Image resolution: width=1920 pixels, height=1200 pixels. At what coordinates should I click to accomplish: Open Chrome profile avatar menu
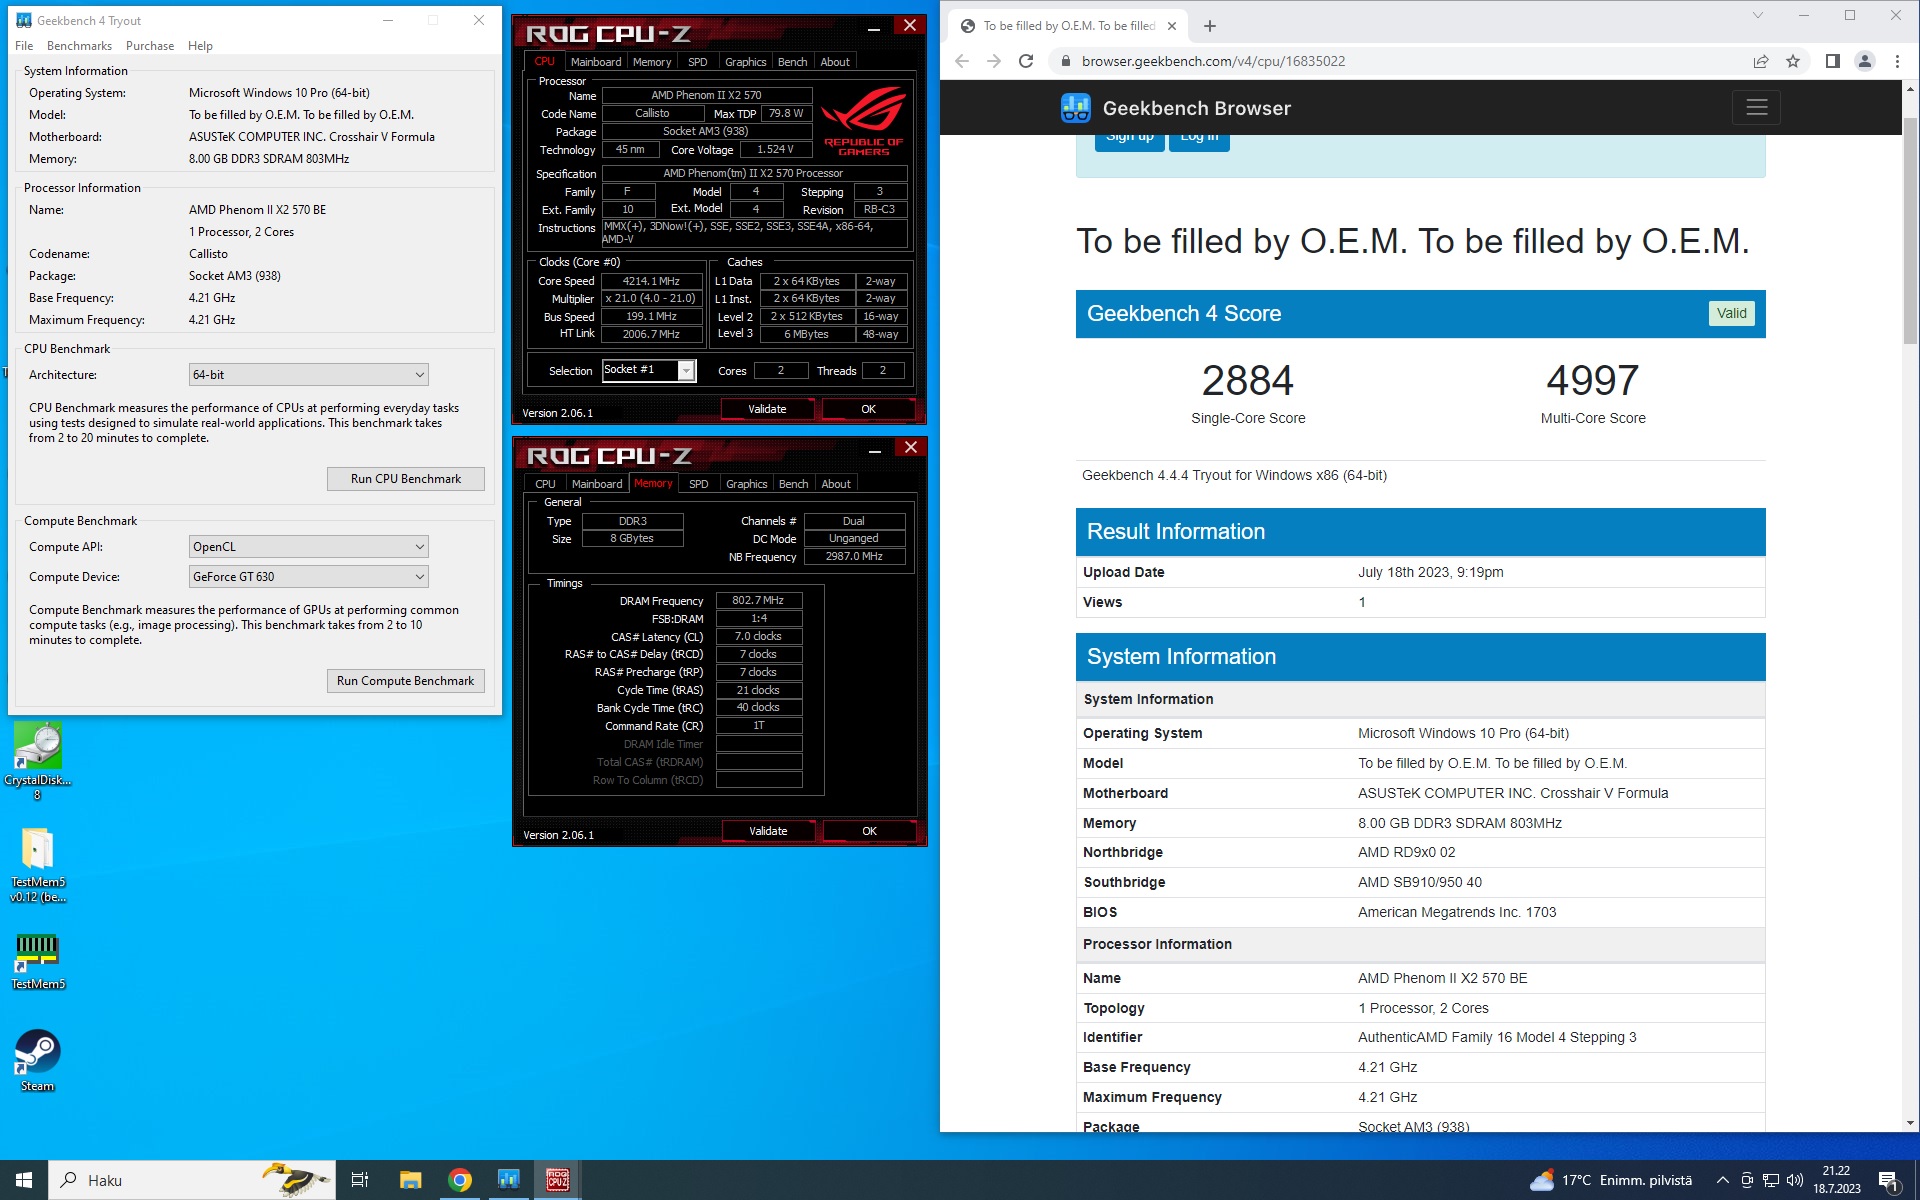click(1865, 61)
